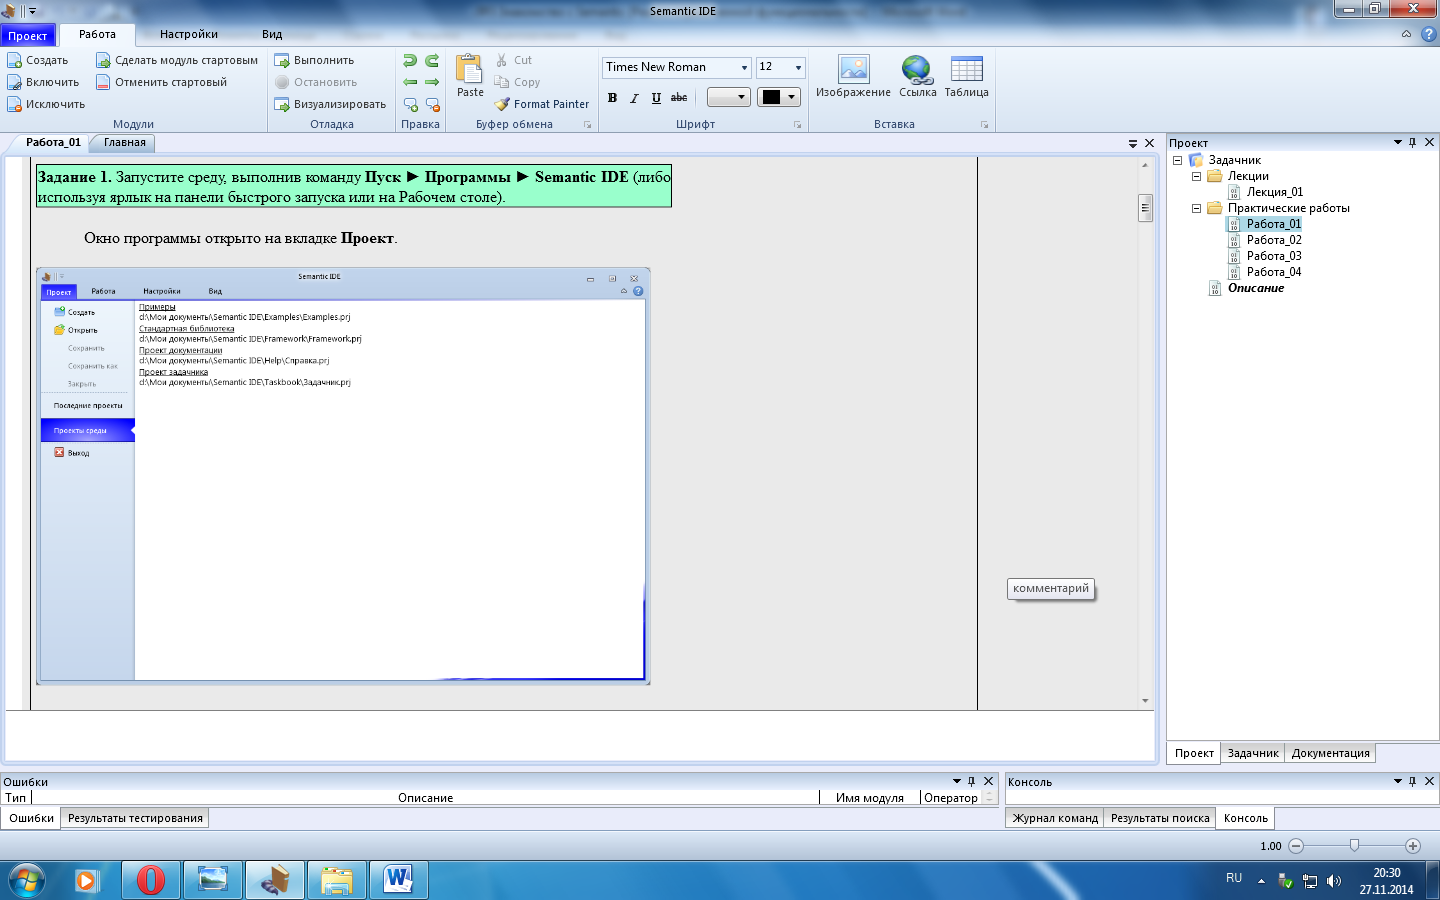Switch to the Главная document tab
The width and height of the screenshot is (1440, 900).
point(125,142)
